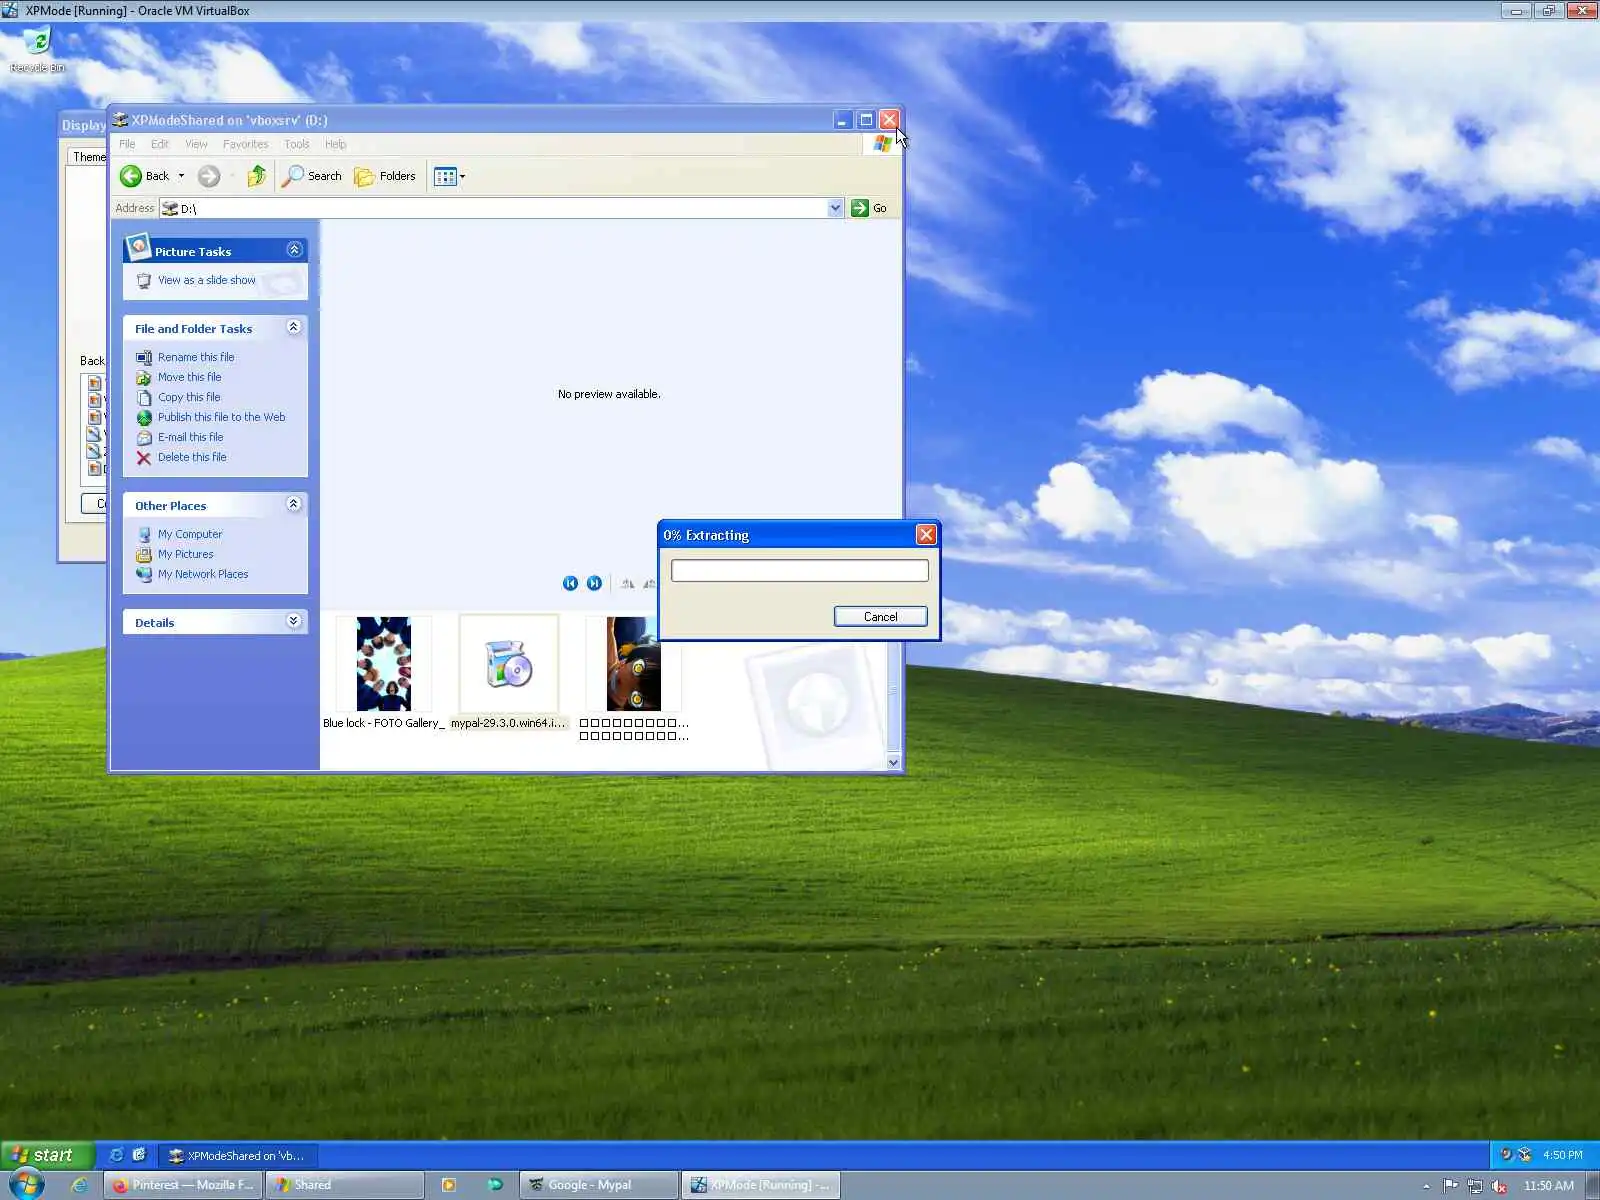Open the Back history dropdown arrow
Image resolution: width=1600 pixels, height=1200 pixels.
click(x=181, y=176)
